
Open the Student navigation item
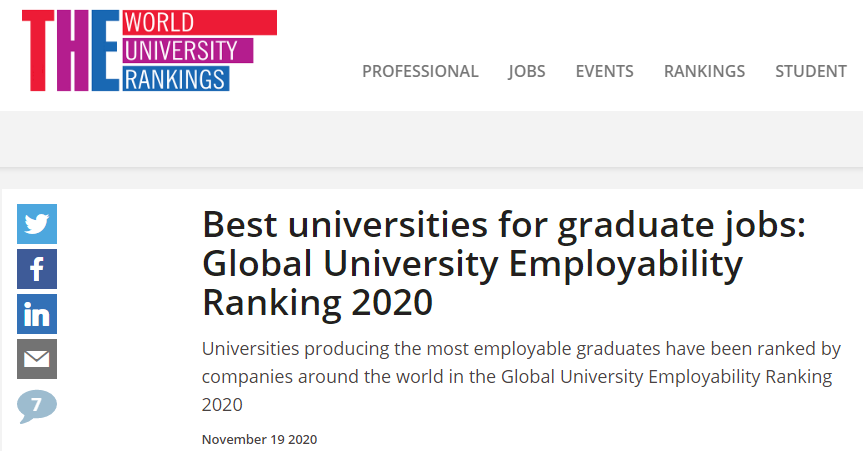pos(811,72)
